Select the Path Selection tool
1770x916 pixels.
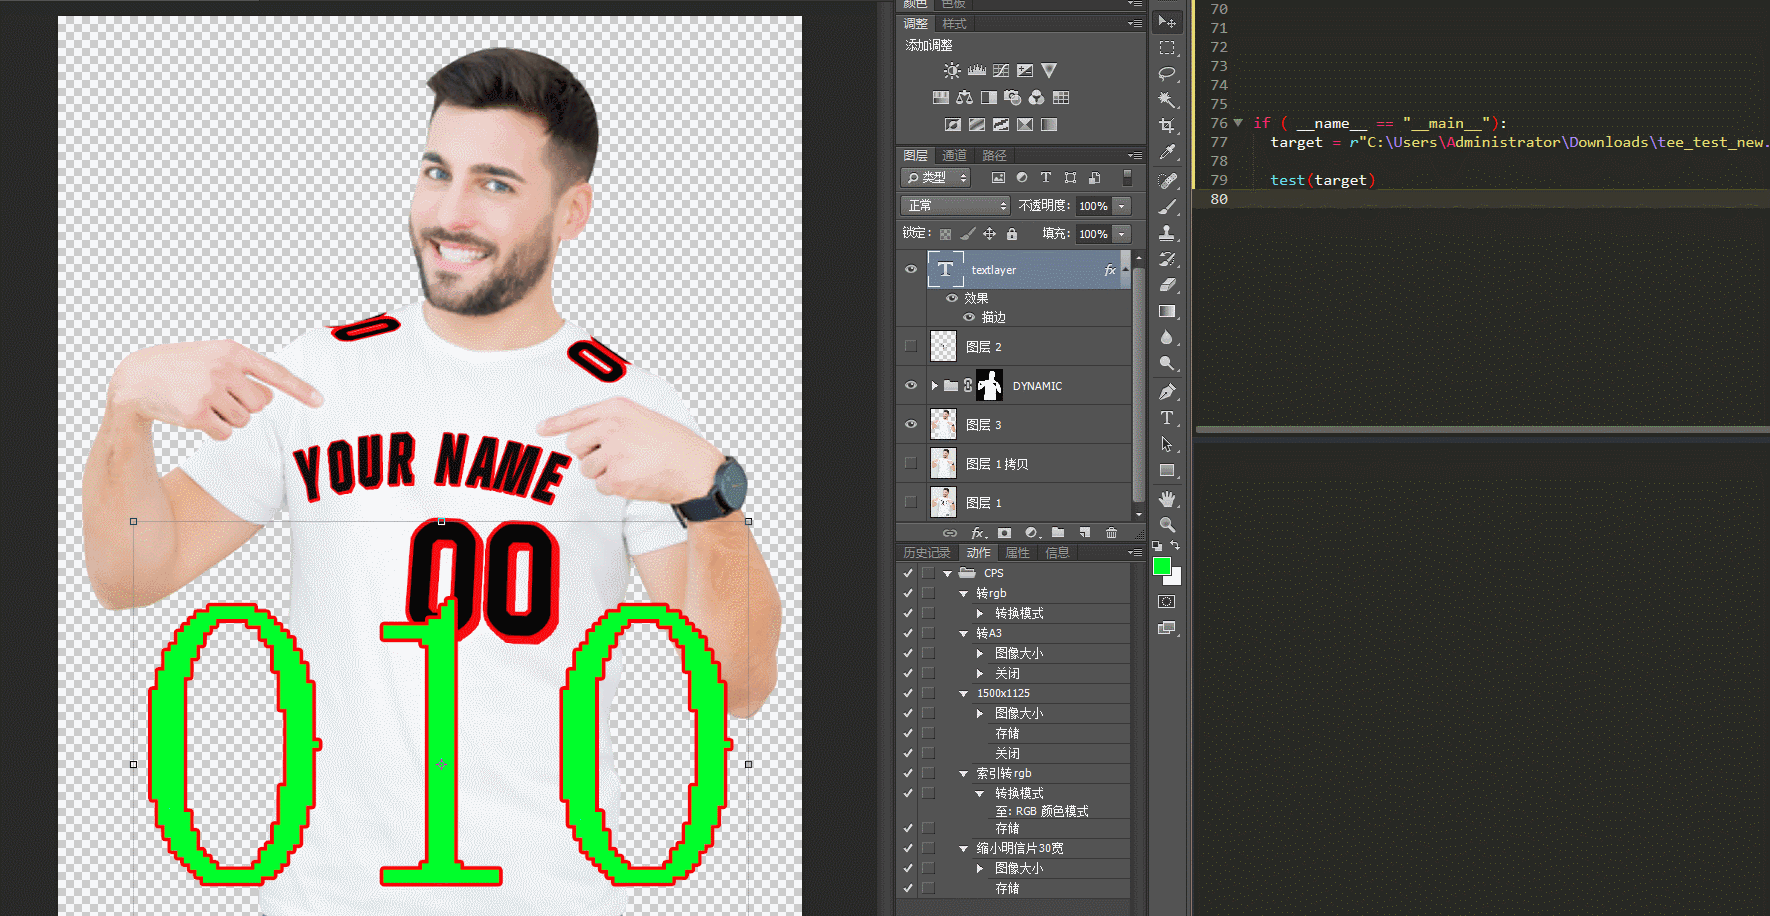point(1167,444)
